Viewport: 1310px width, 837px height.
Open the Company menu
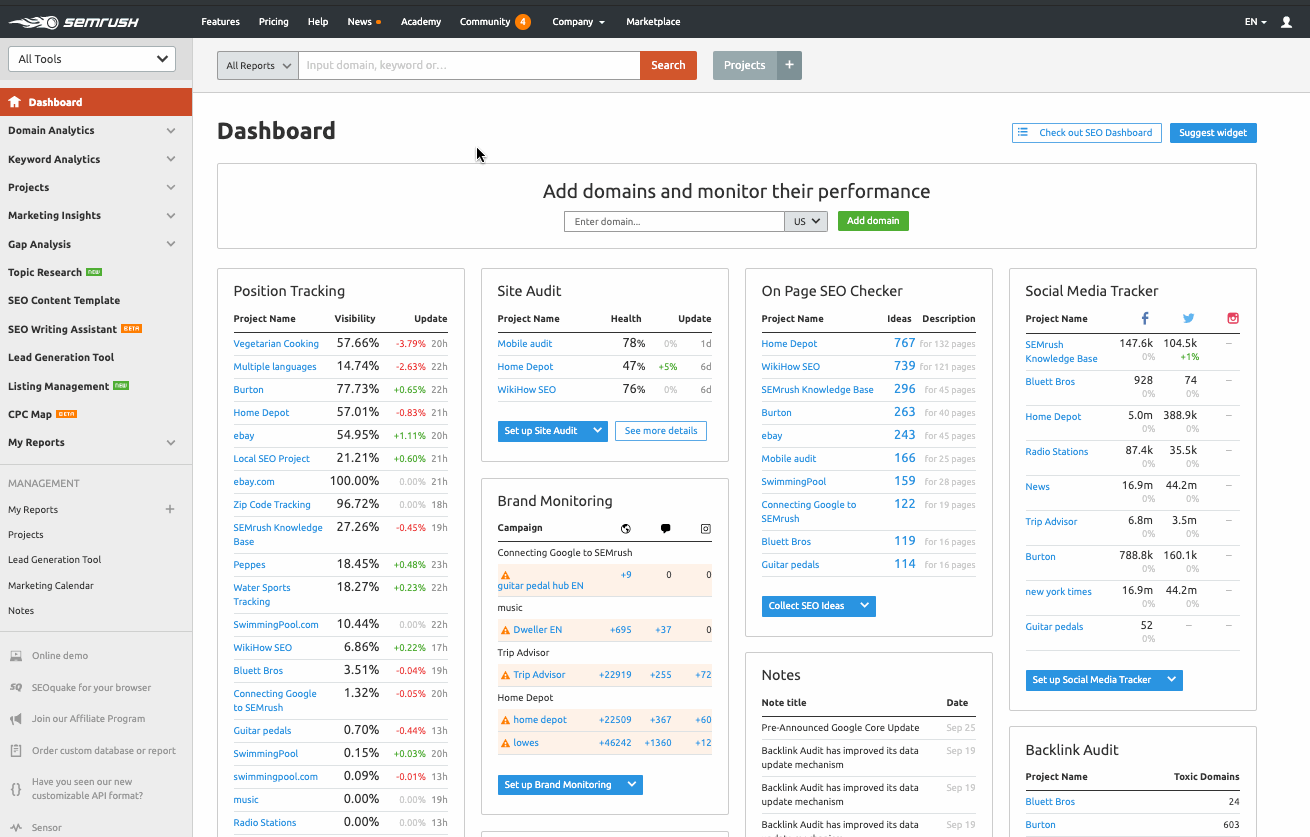(578, 22)
